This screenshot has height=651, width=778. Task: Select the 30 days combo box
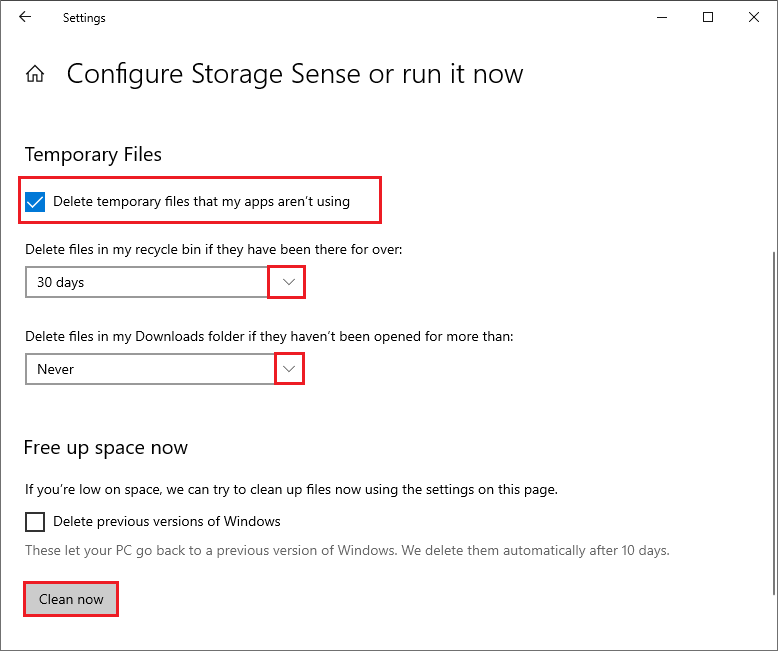165,282
